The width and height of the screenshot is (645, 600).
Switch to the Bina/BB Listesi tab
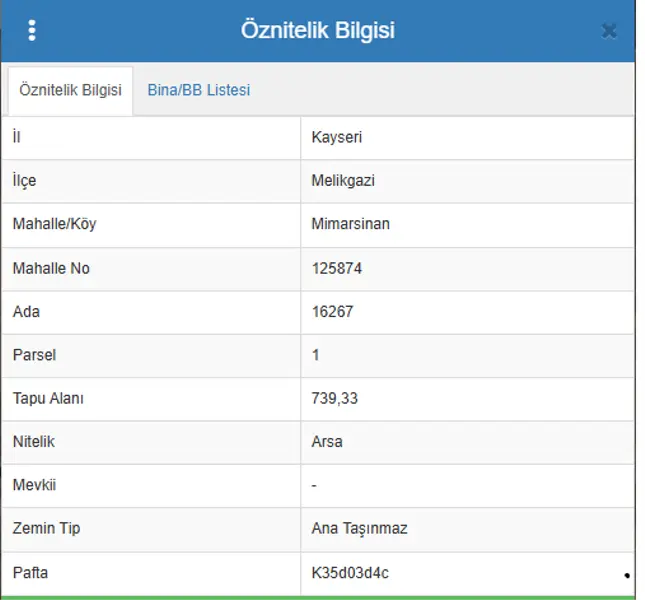pos(199,90)
